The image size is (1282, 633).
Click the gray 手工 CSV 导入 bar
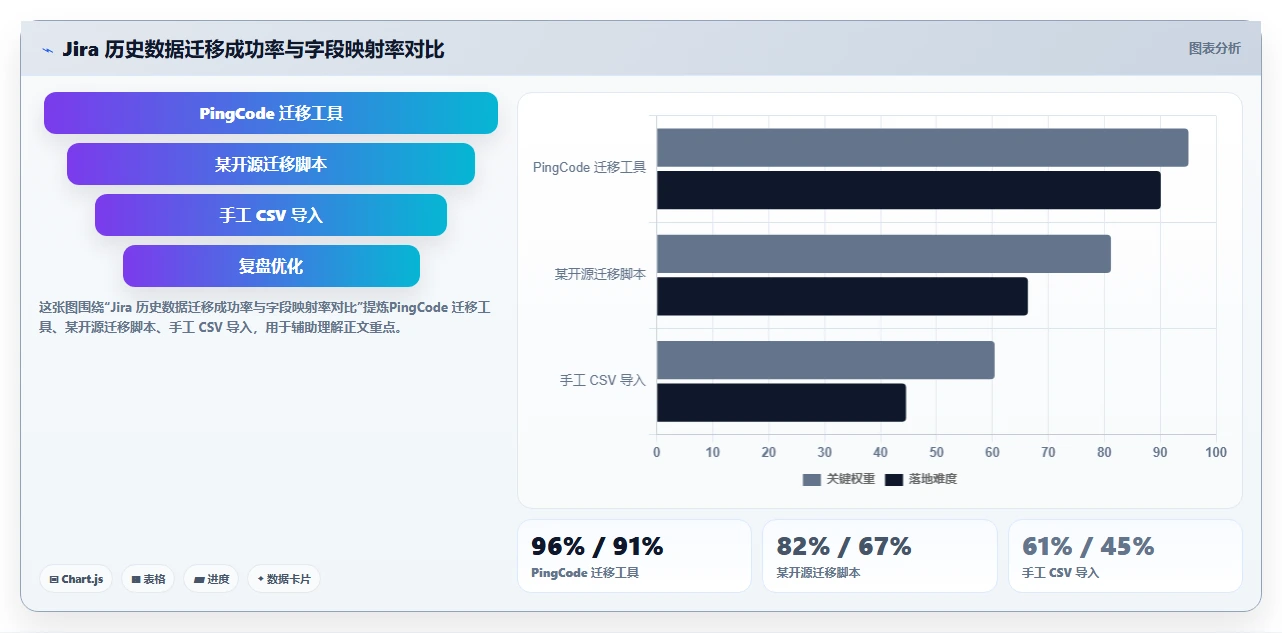pyautogui.click(x=825, y=360)
